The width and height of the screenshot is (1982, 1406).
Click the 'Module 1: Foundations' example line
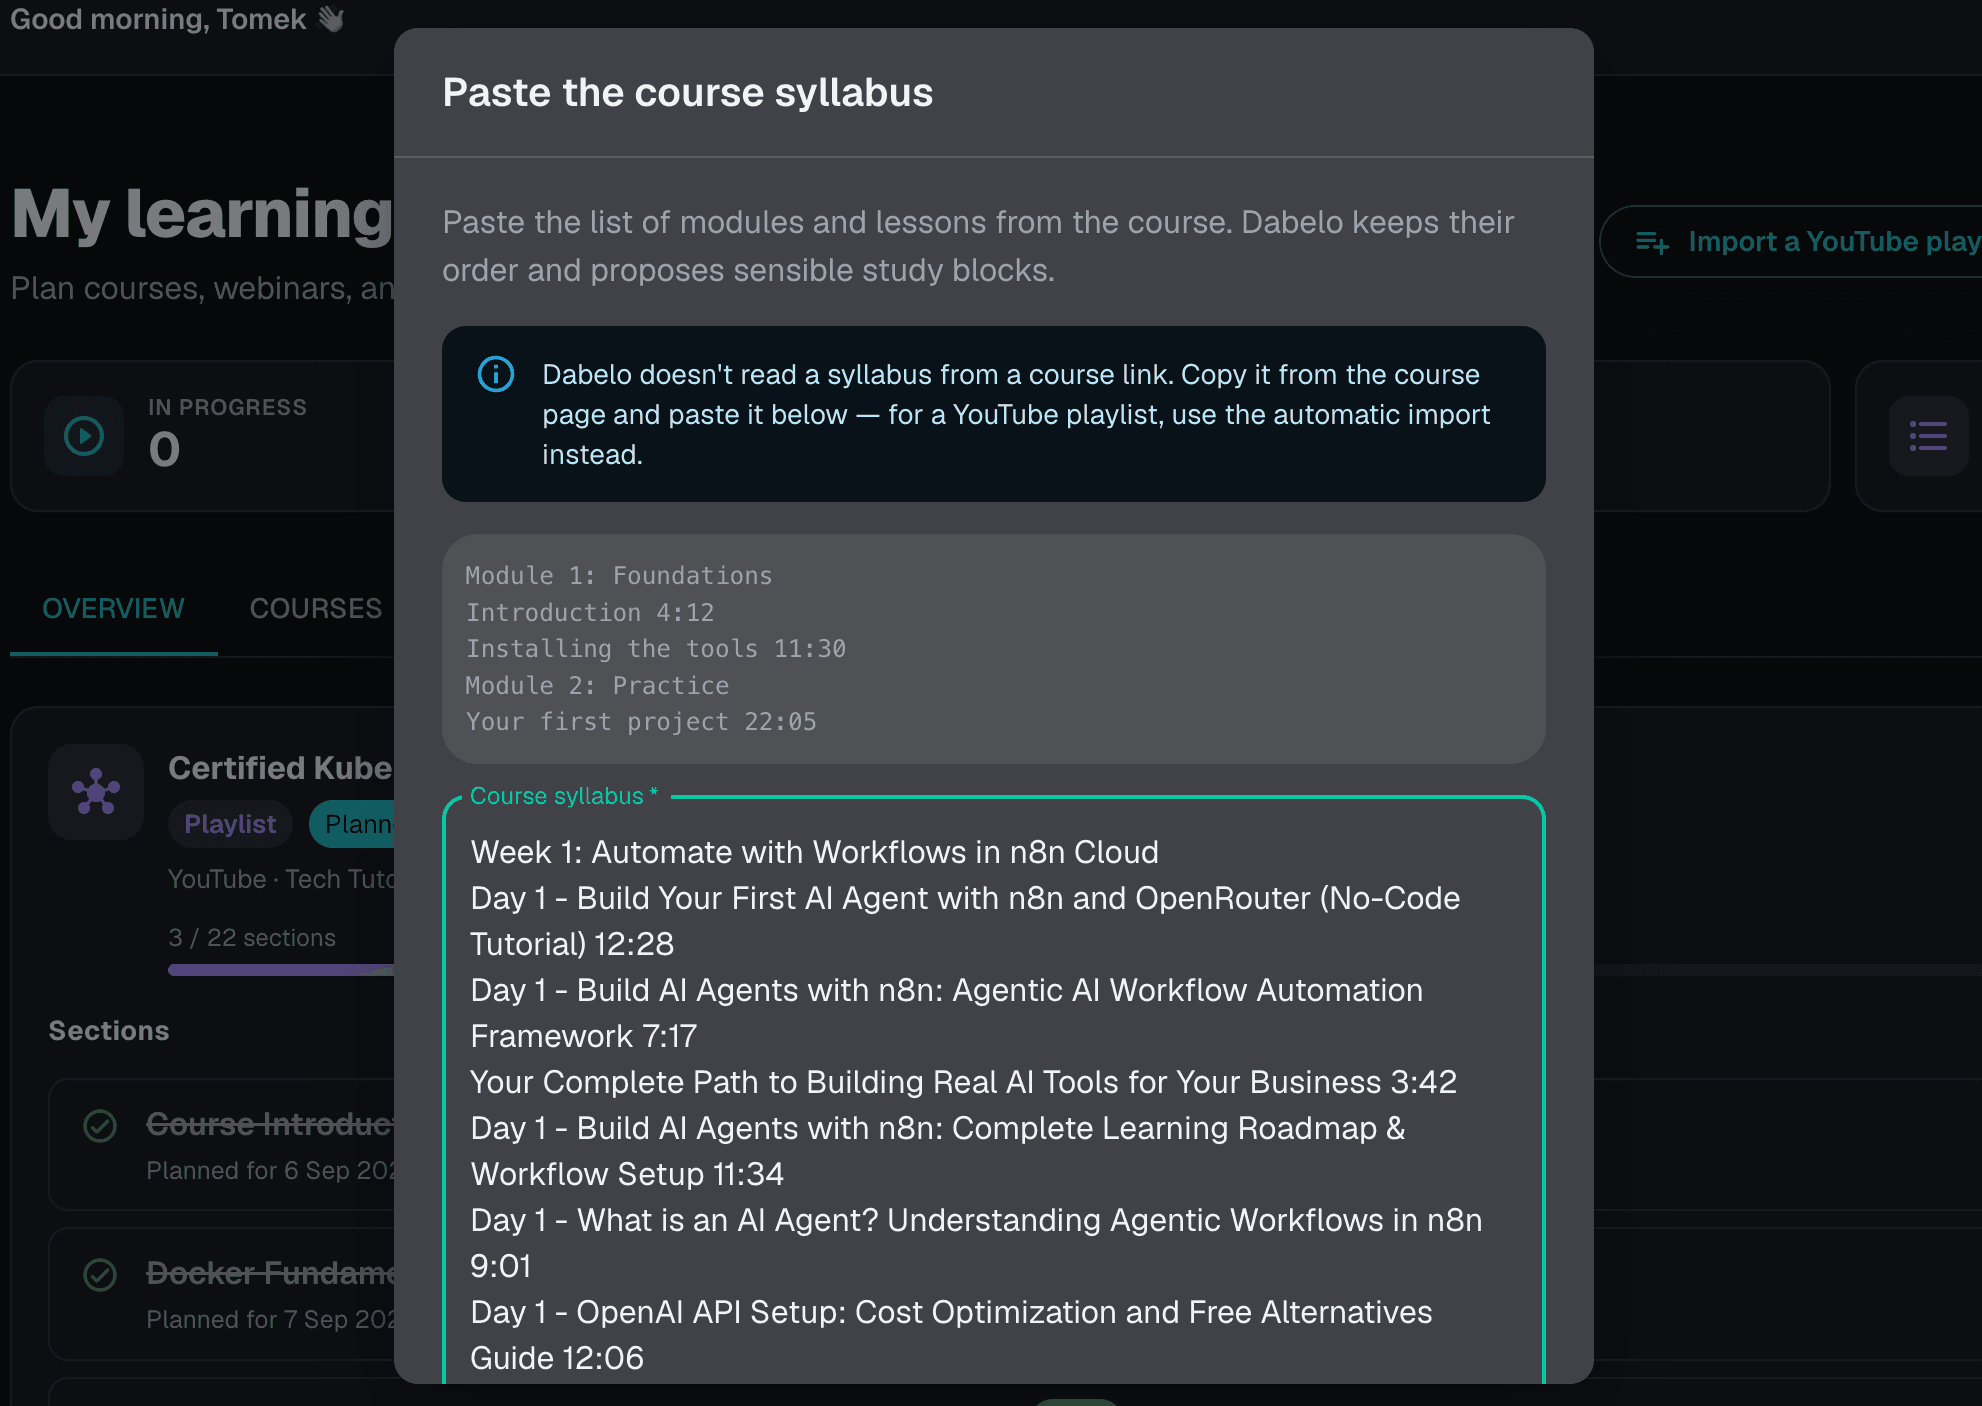pyautogui.click(x=619, y=576)
